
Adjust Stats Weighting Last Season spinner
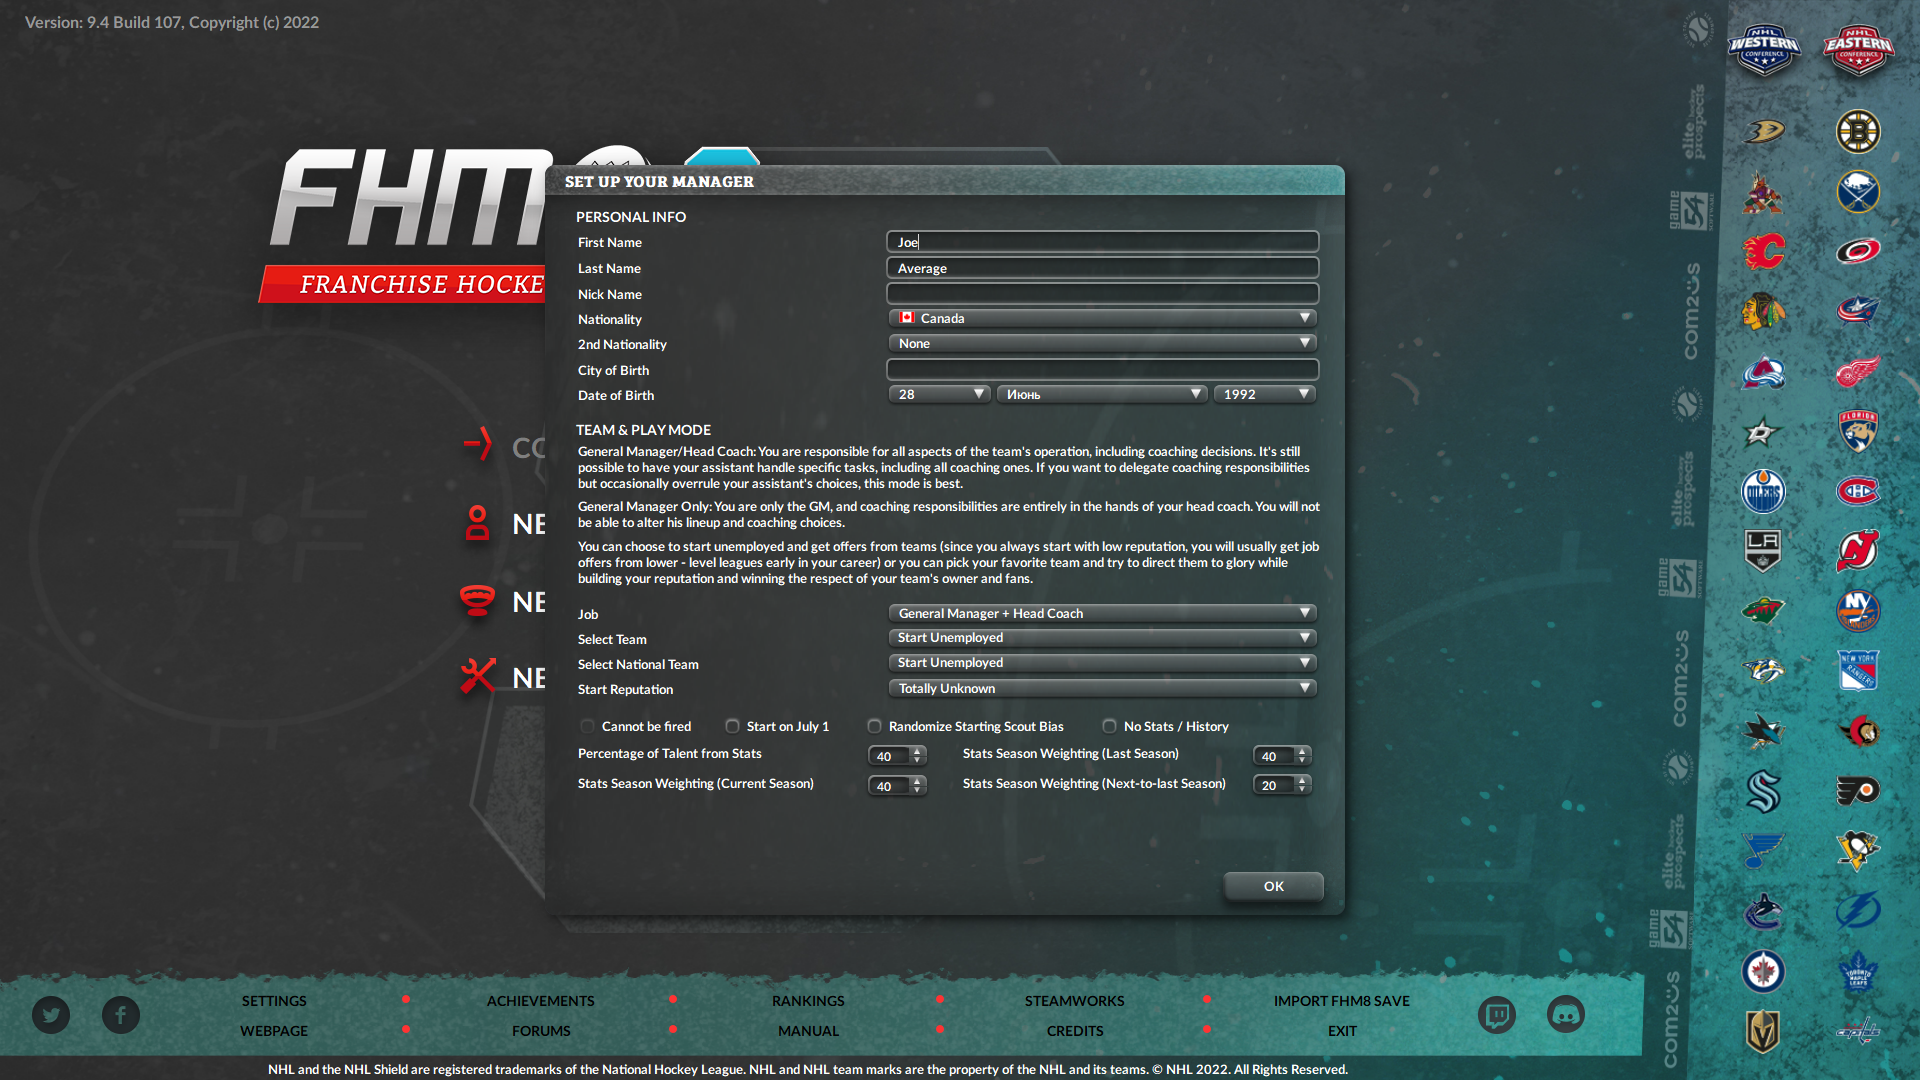pyautogui.click(x=1282, y=756)
